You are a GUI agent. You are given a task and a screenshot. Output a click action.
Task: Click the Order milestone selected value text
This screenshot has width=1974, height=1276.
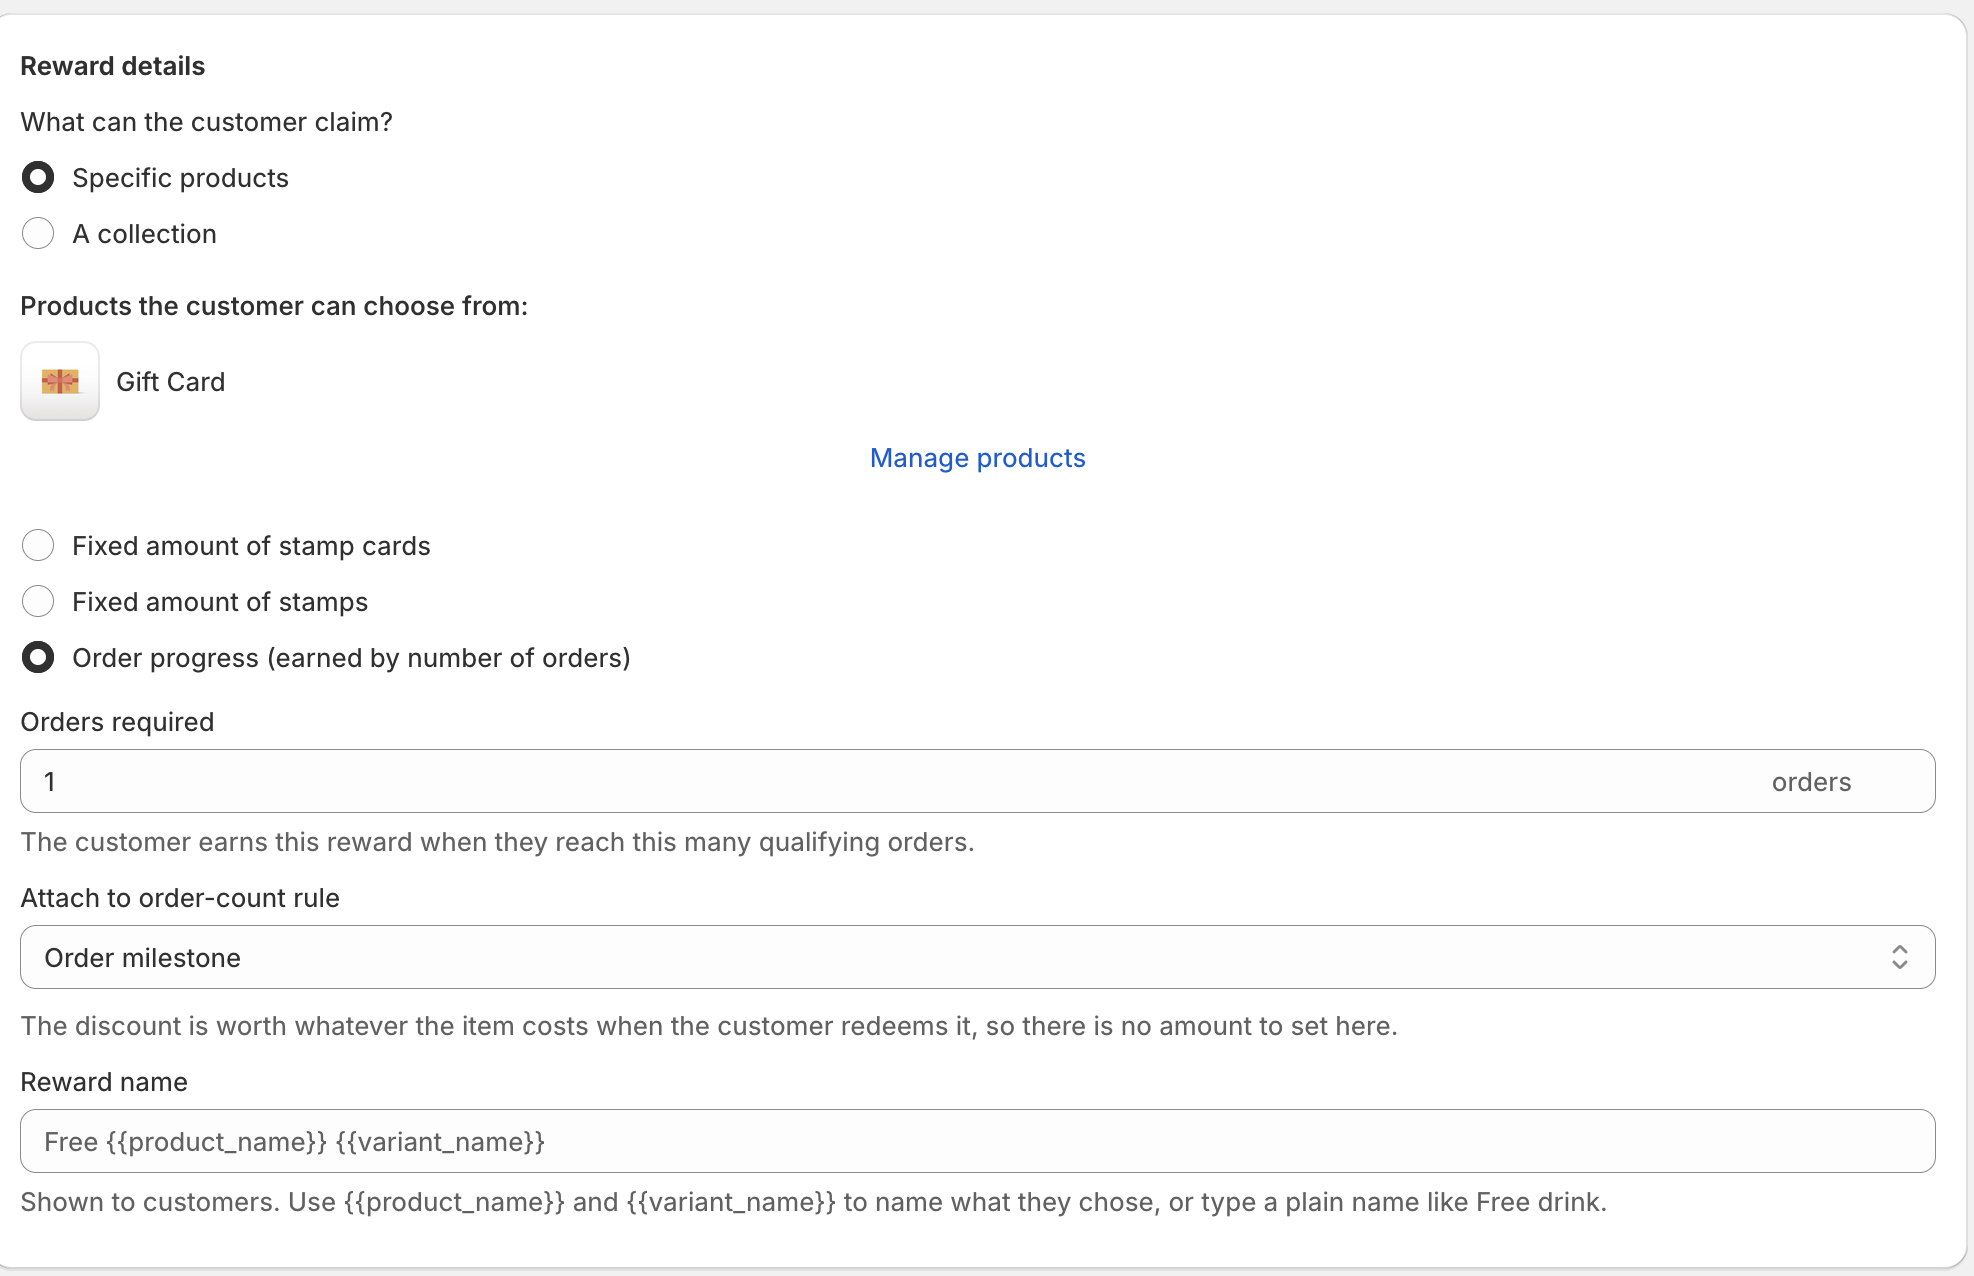(142, 958)
